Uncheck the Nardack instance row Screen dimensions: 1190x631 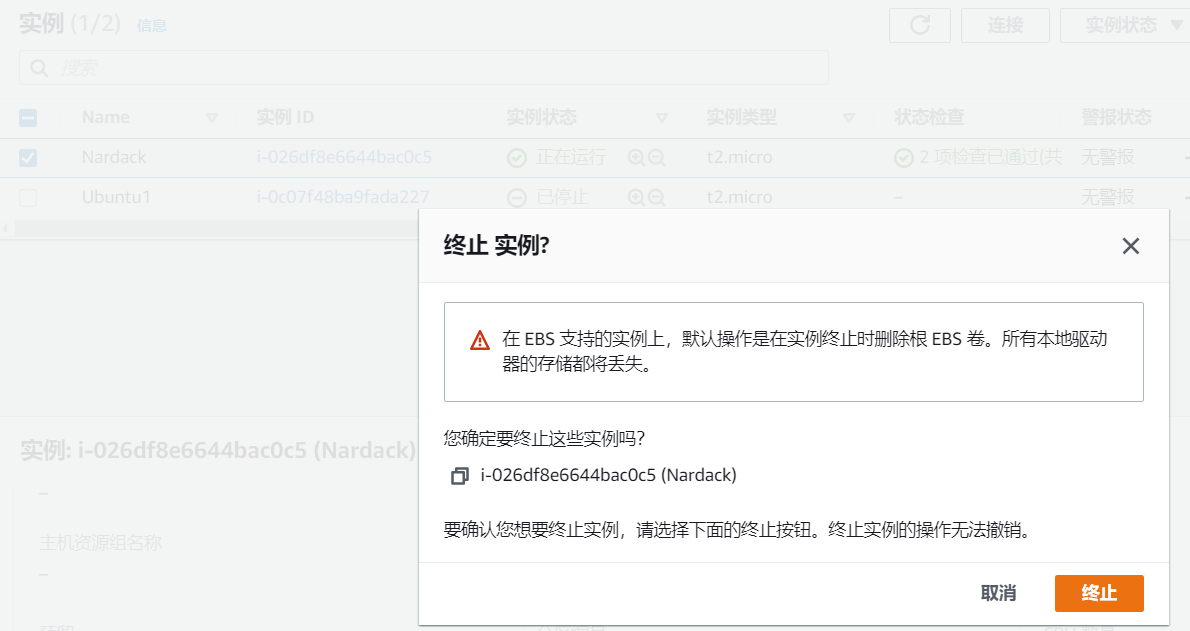pyautogui.click(x=28, y=157)
